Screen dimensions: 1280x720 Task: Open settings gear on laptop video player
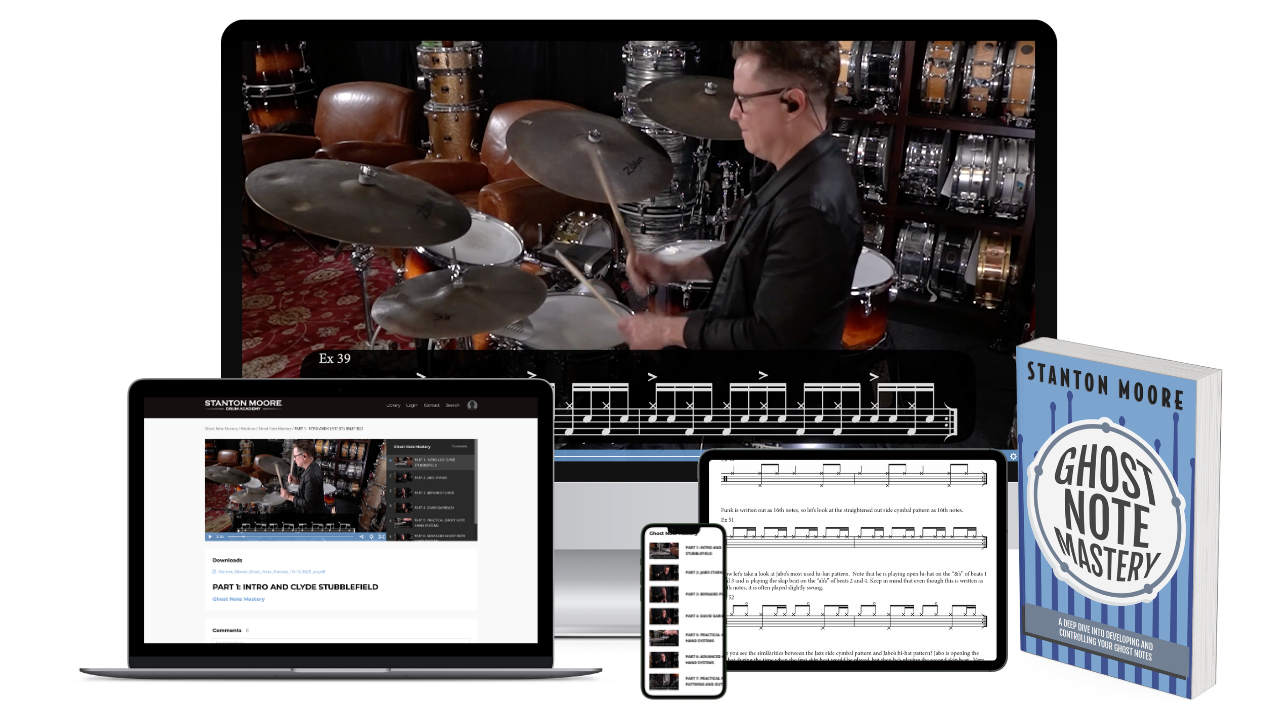[x=371, y=536]
